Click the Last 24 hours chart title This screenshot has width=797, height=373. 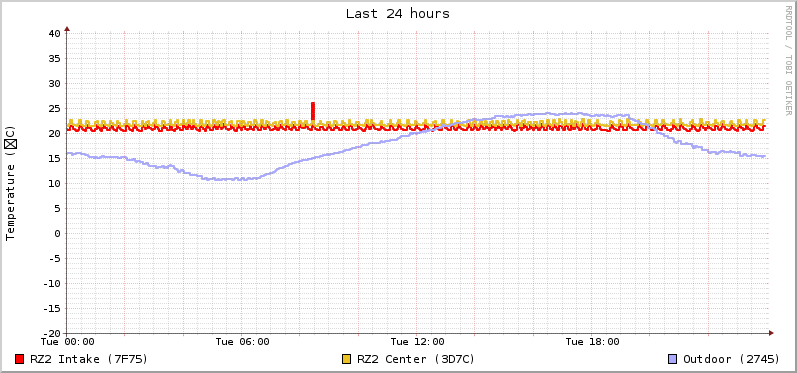pyautogui.click(x=398, y=14)
